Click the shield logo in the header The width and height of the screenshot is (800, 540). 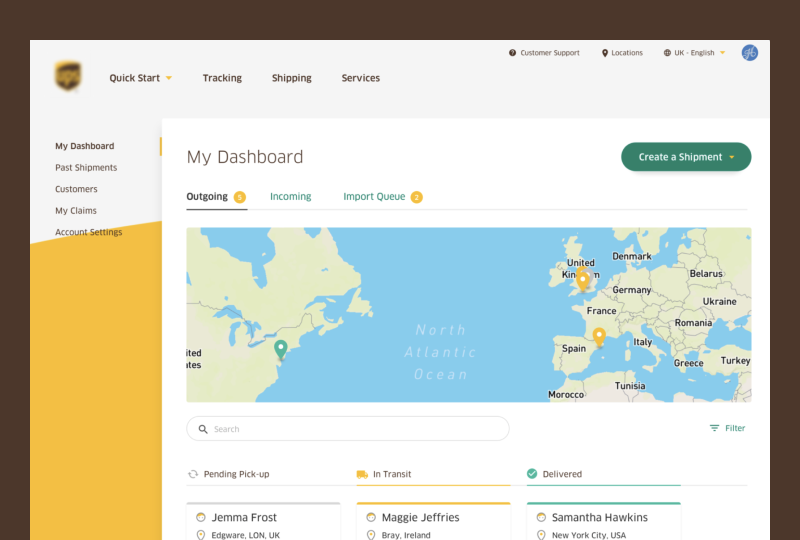coord(68,76)
